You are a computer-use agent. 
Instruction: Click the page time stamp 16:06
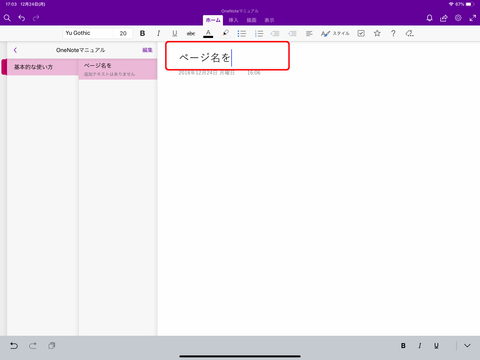click(254, 73)
